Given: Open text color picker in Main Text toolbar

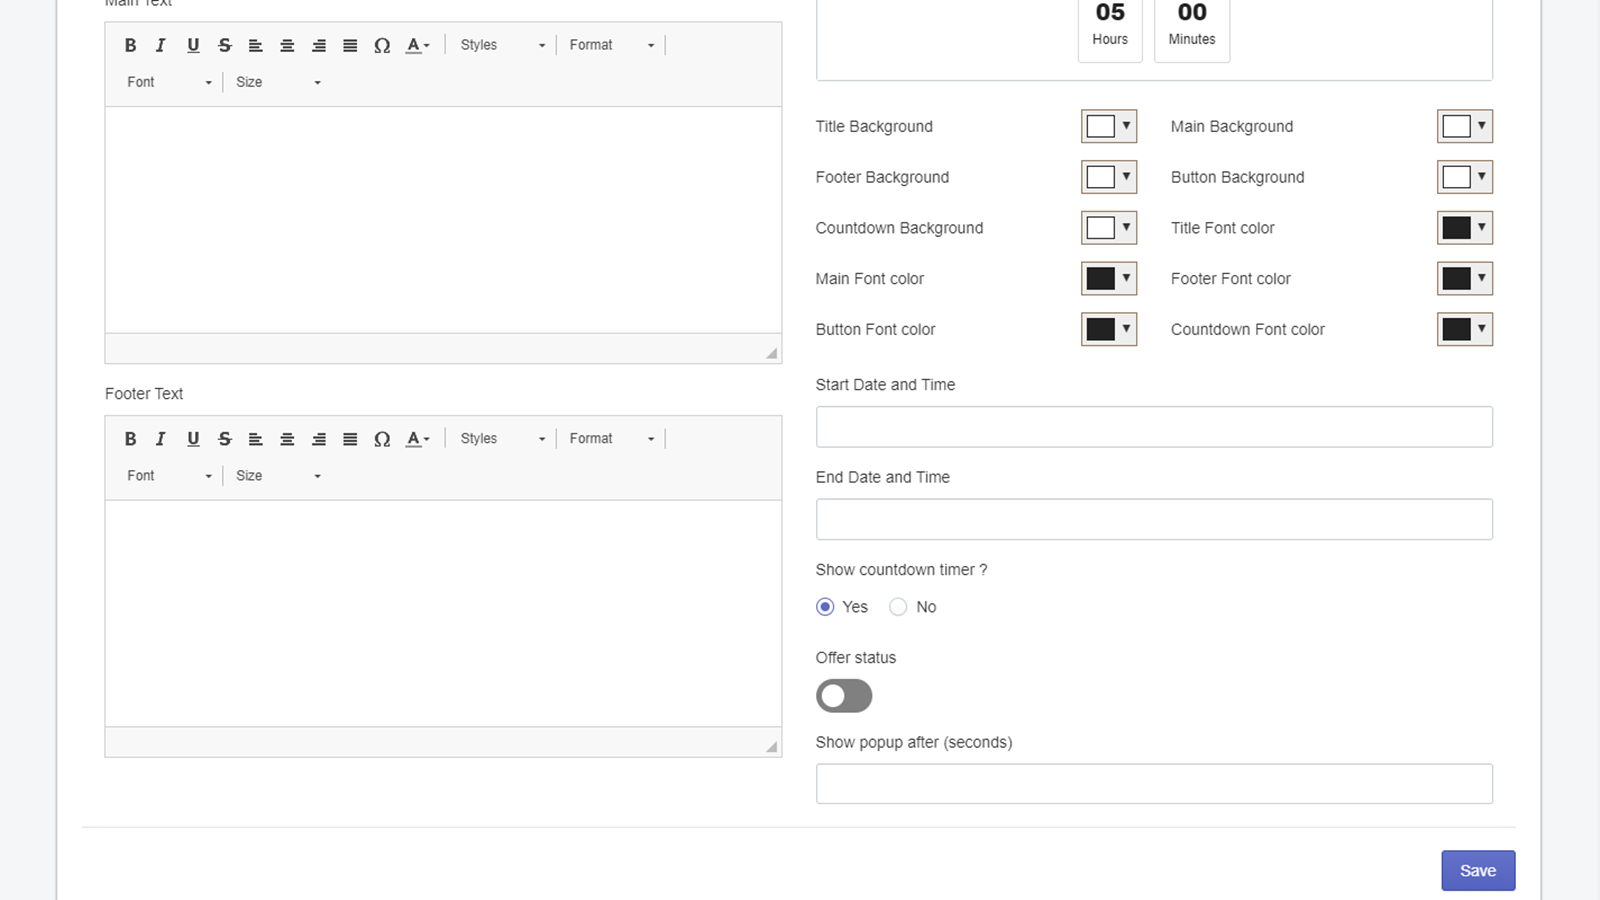Looking at the screenshot, I should [417, 45].
